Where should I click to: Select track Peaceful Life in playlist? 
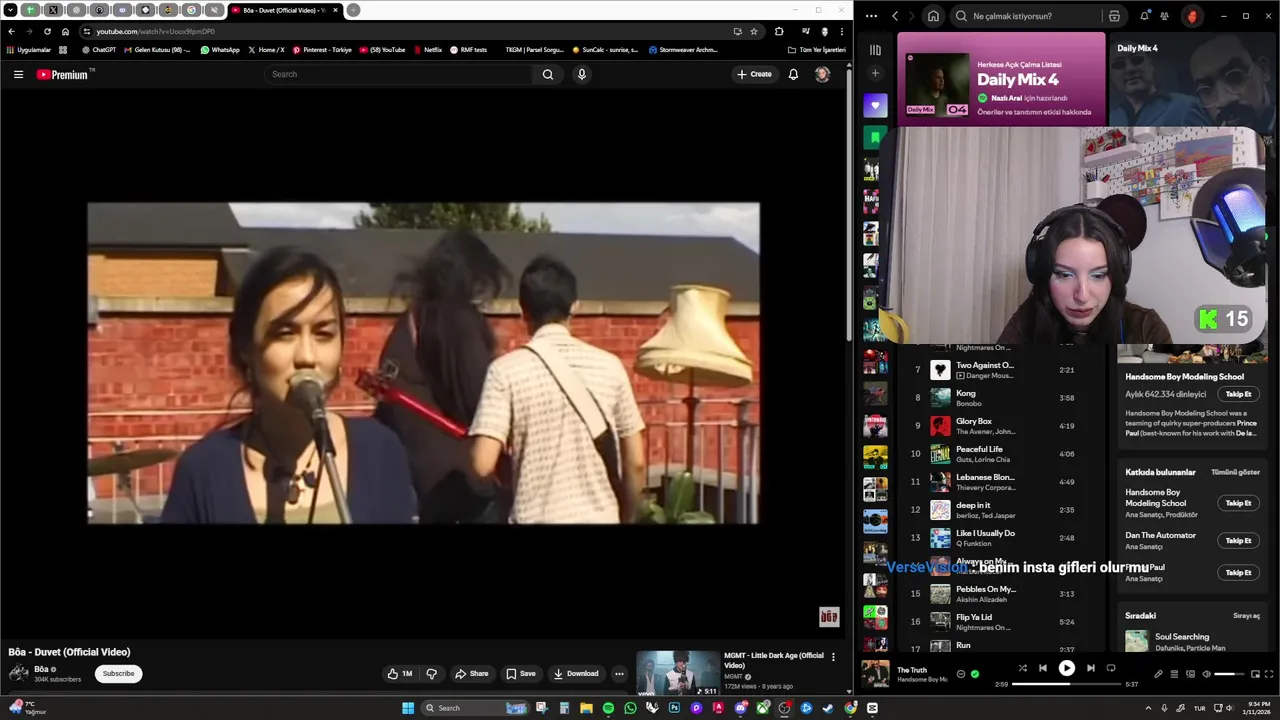(x=1000, y=454)
